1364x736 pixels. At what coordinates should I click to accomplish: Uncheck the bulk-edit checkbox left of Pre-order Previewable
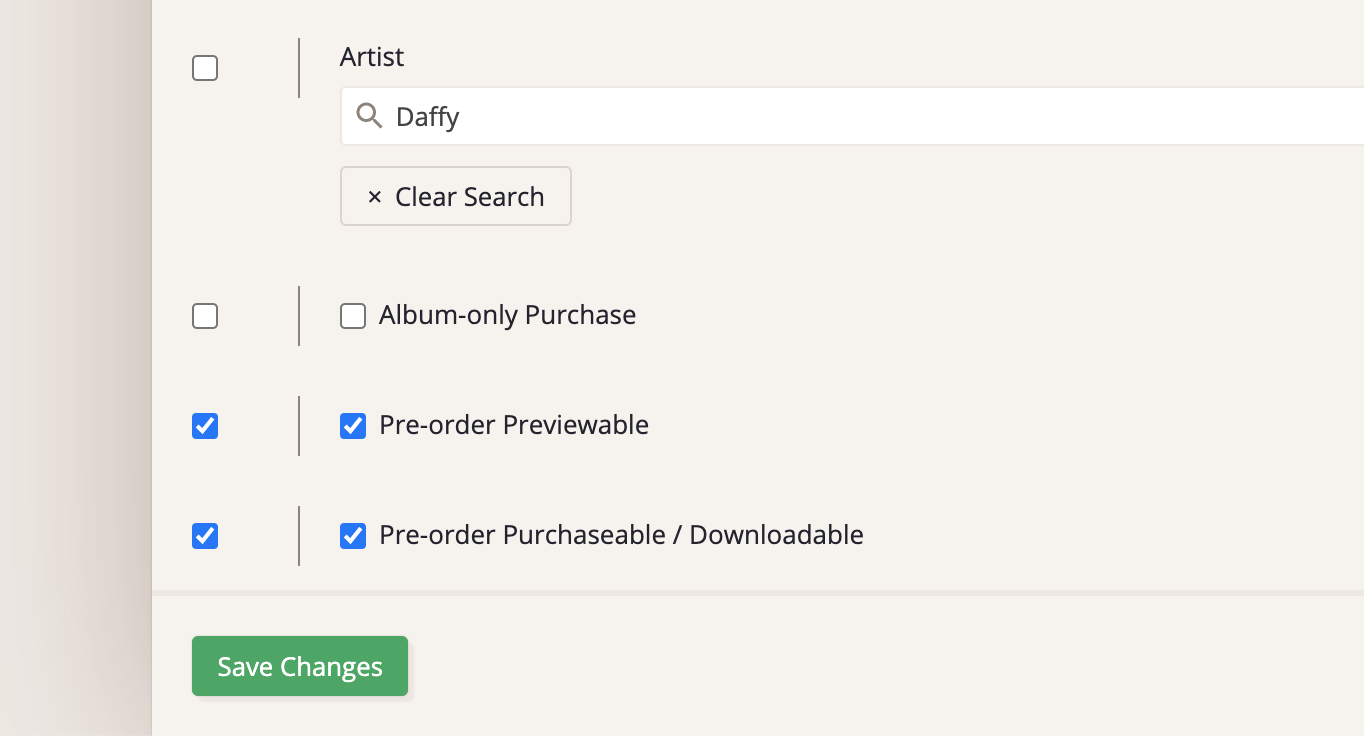coord(205,426)
